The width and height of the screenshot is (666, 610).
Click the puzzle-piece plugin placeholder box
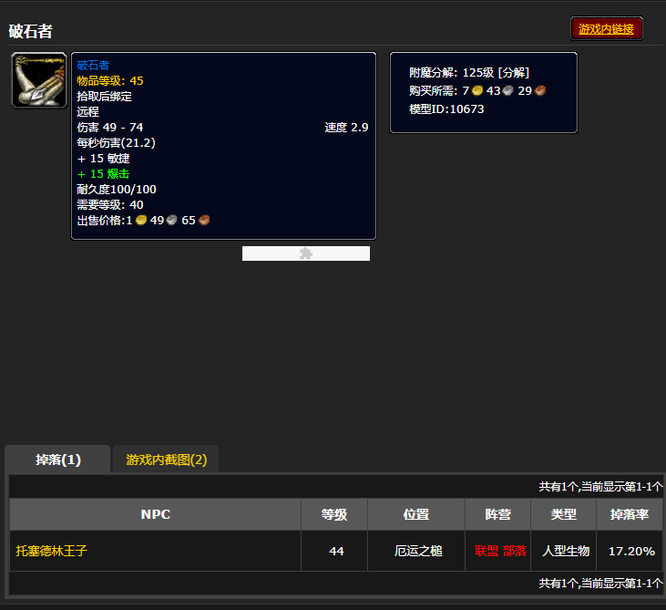click(306, 254)
